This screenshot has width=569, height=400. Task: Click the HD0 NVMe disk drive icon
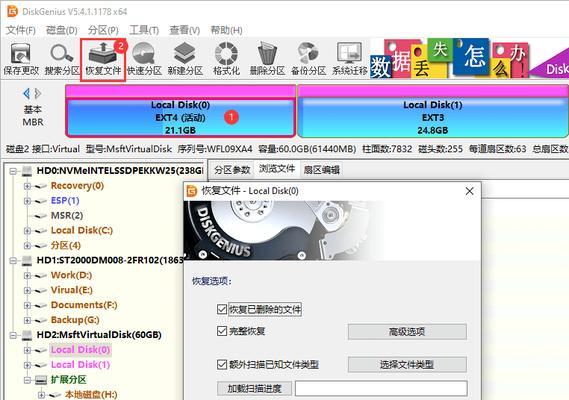tap(27, 171)
